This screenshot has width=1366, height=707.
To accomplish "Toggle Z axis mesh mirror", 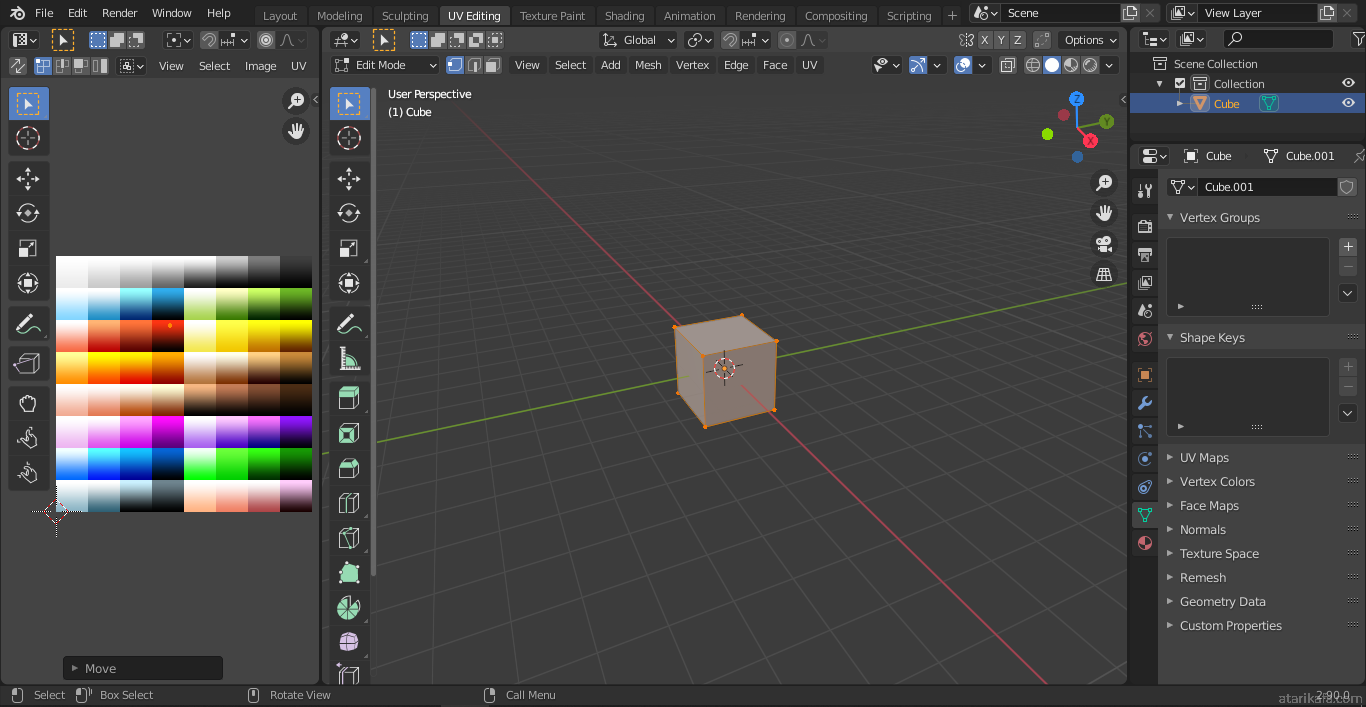I will (x=1018, y=40).
